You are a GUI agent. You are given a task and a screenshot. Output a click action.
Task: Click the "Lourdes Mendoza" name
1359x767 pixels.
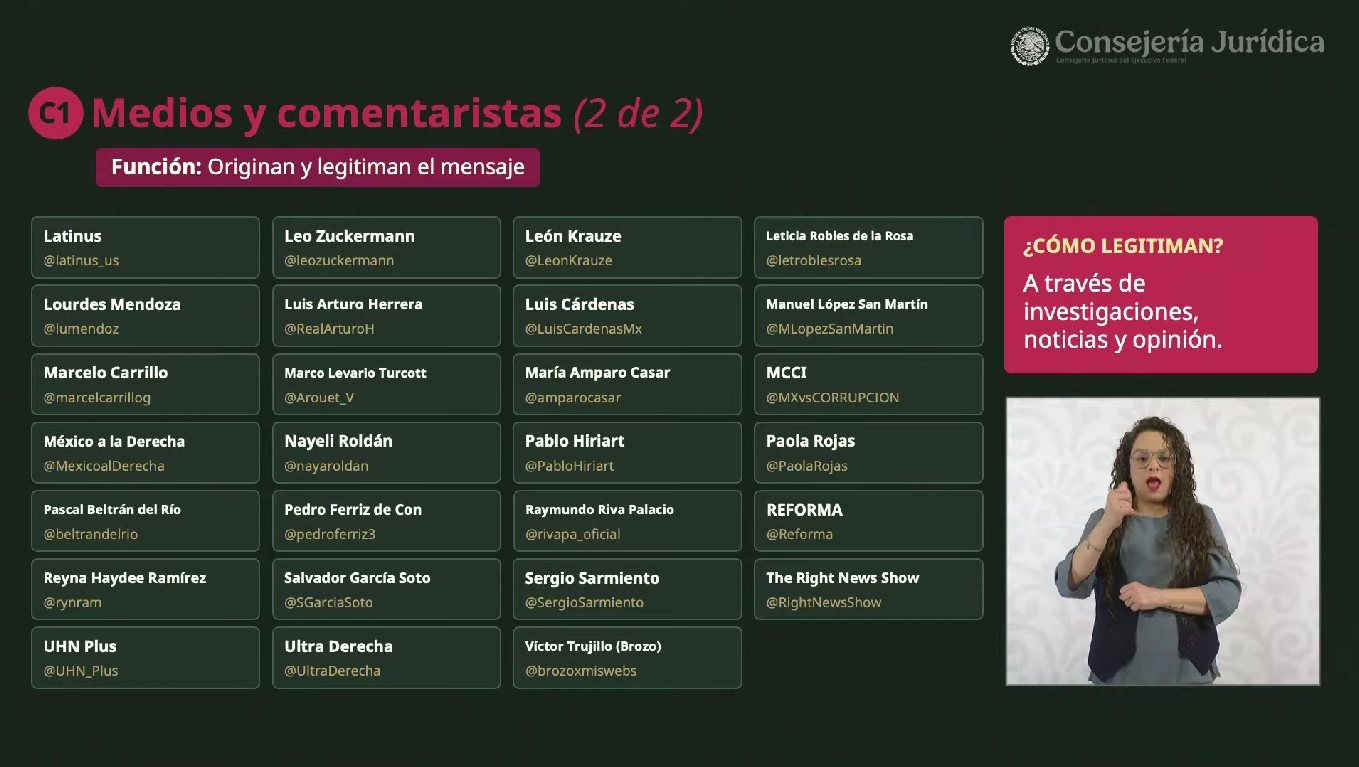112,304
